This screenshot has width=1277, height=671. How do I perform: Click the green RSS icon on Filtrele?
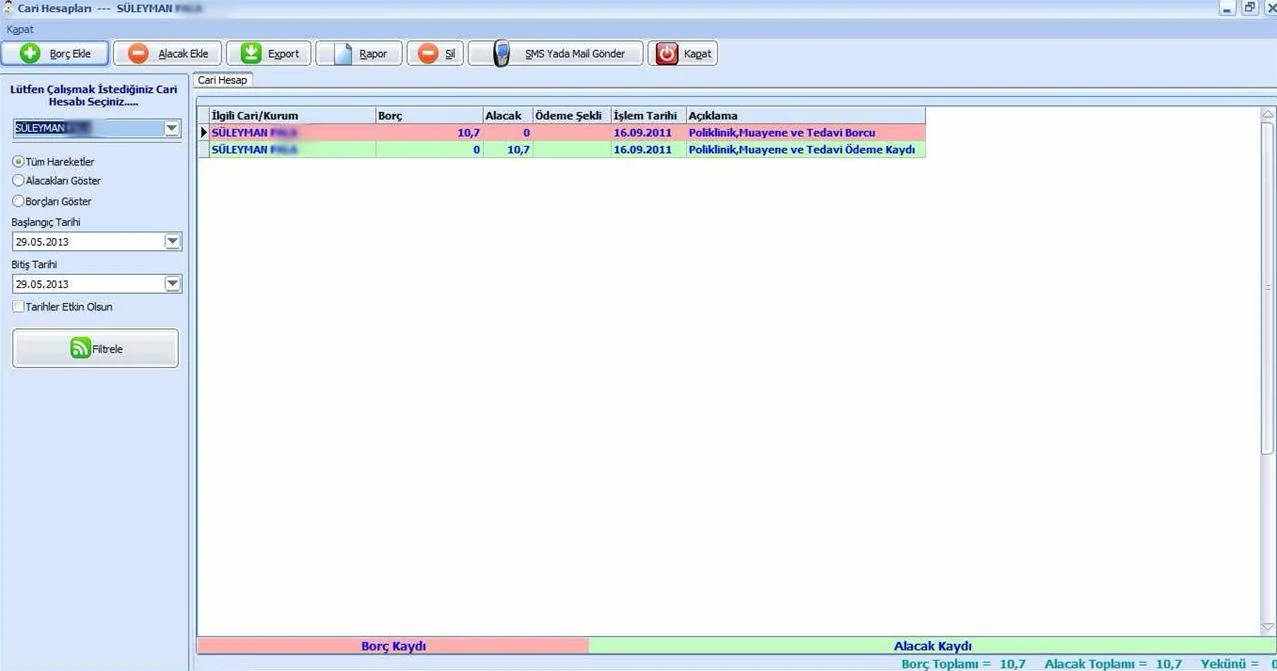(x=80, y=348)
